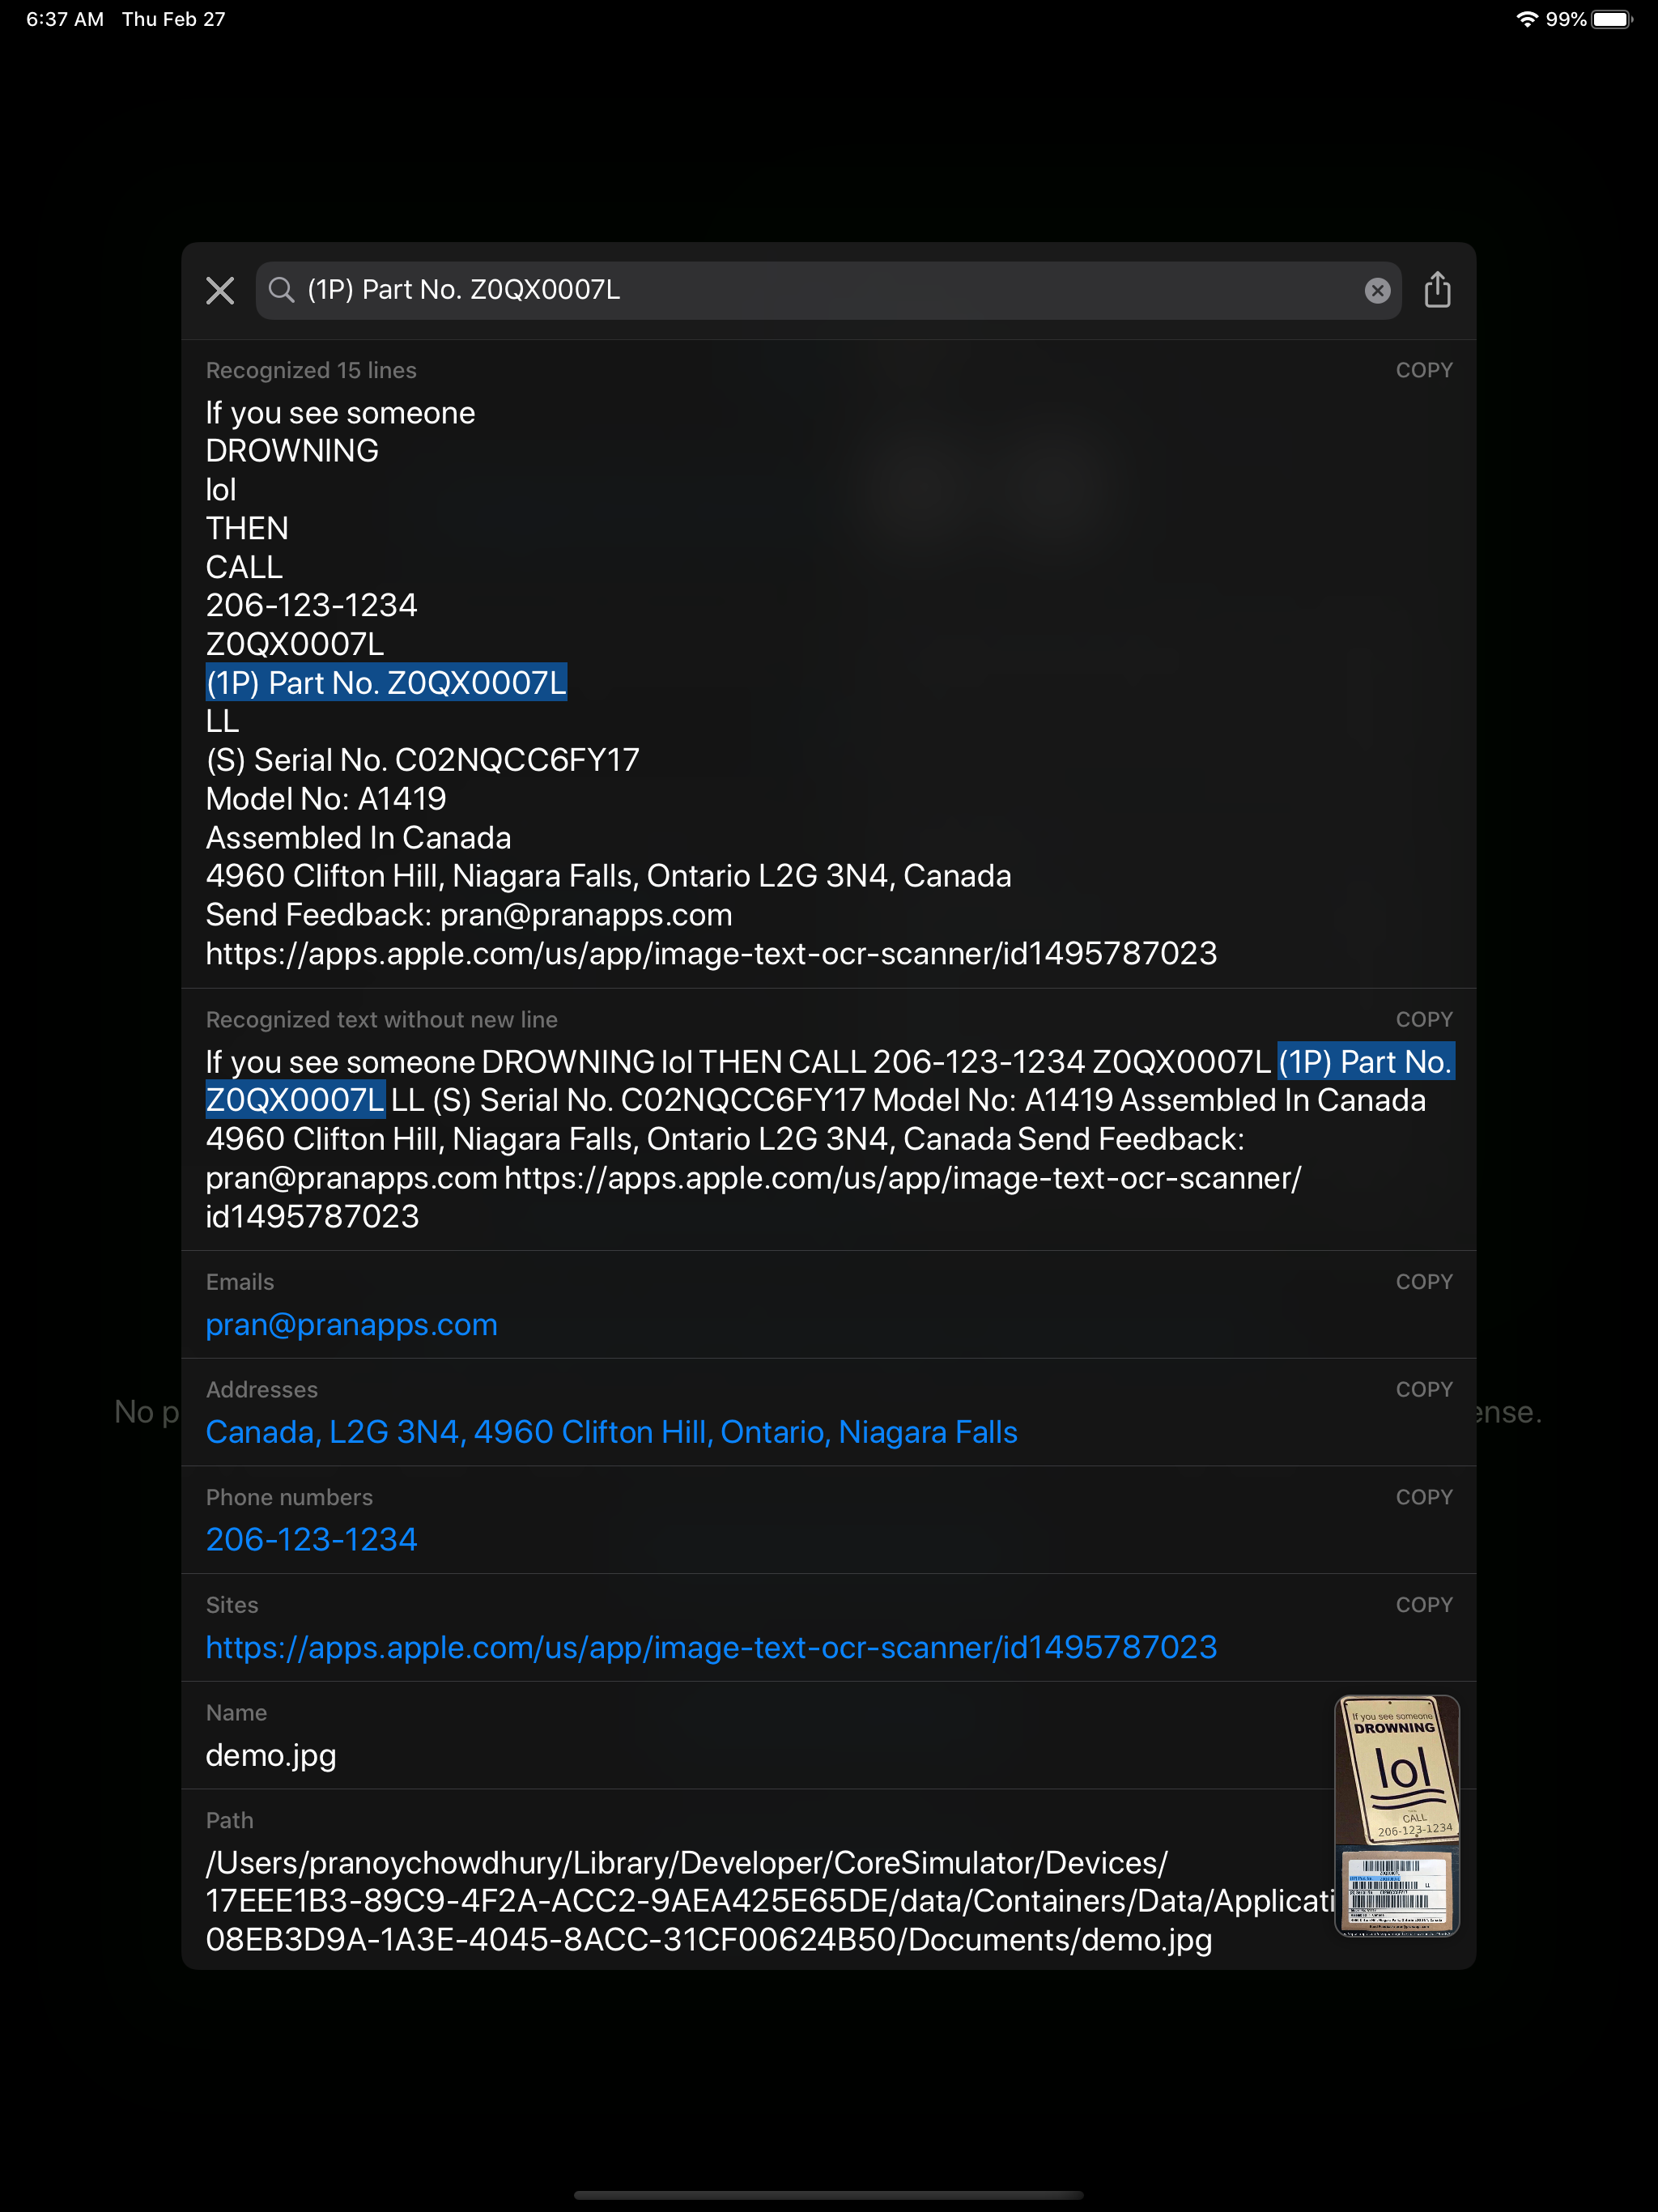Open the apps.apple.com OCR scanner link
The width and height of the screenshot is (1658, 2212).
coord(710,1647)
